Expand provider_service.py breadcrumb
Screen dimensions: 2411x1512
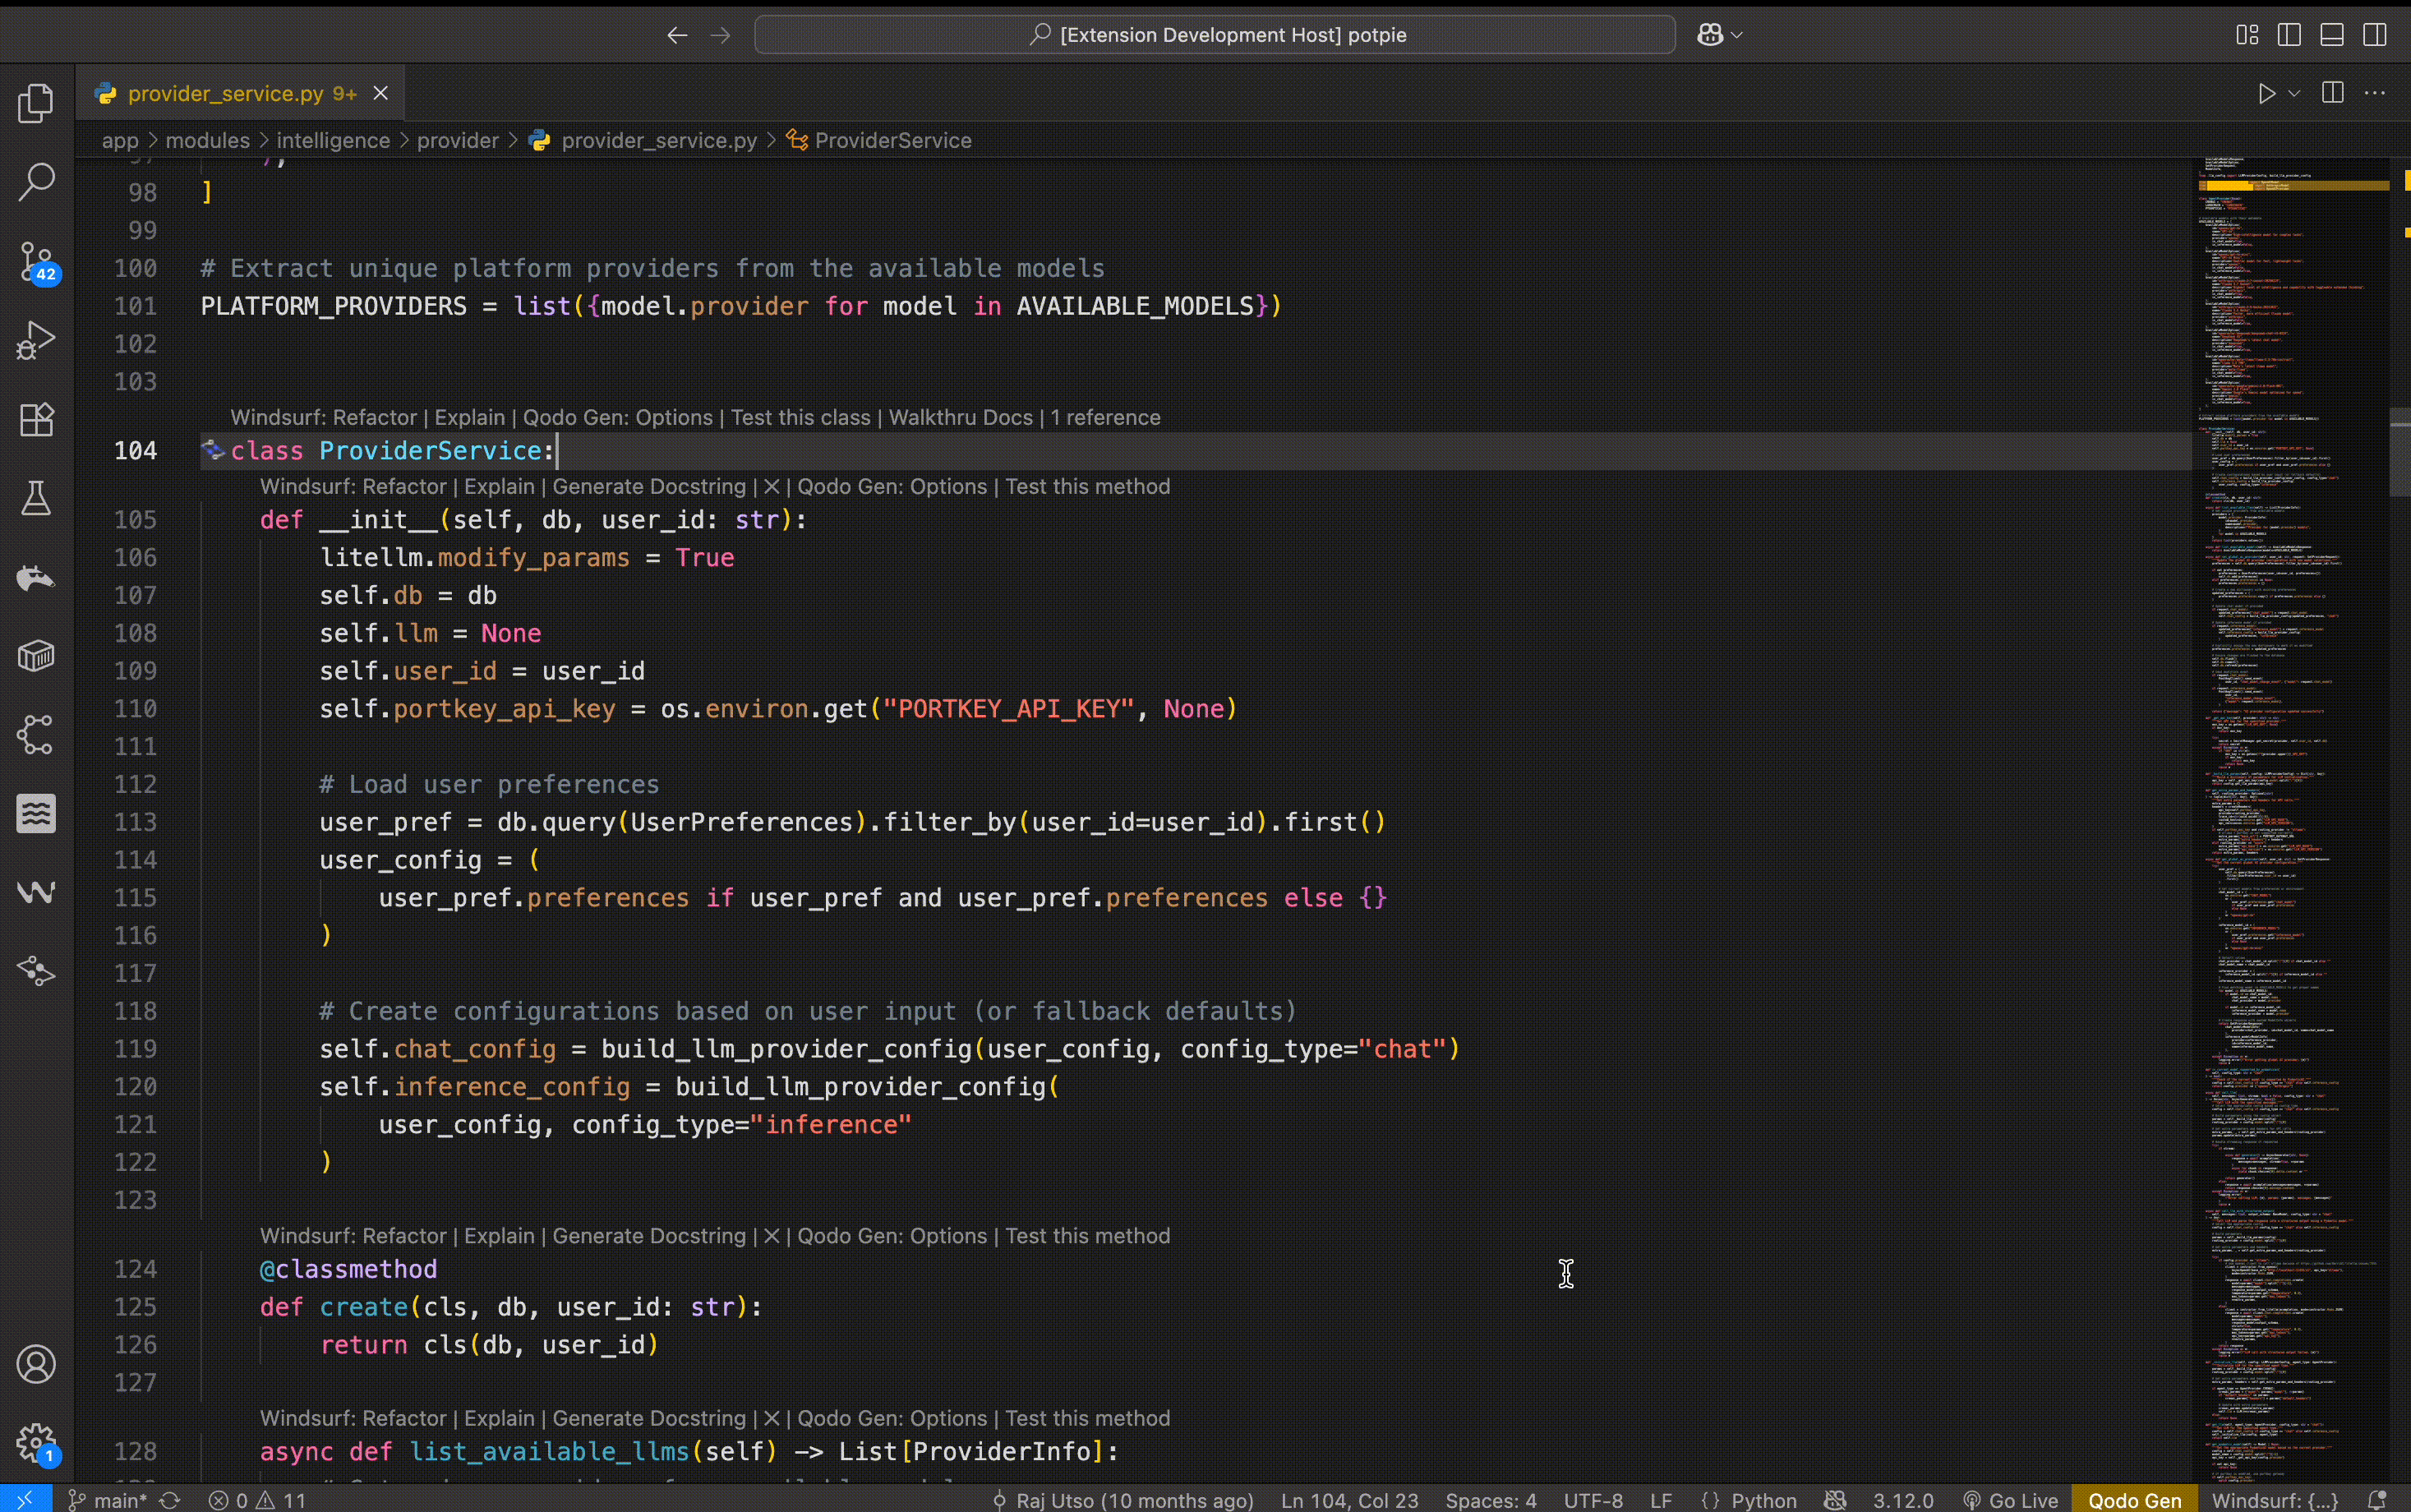point(644,140)
